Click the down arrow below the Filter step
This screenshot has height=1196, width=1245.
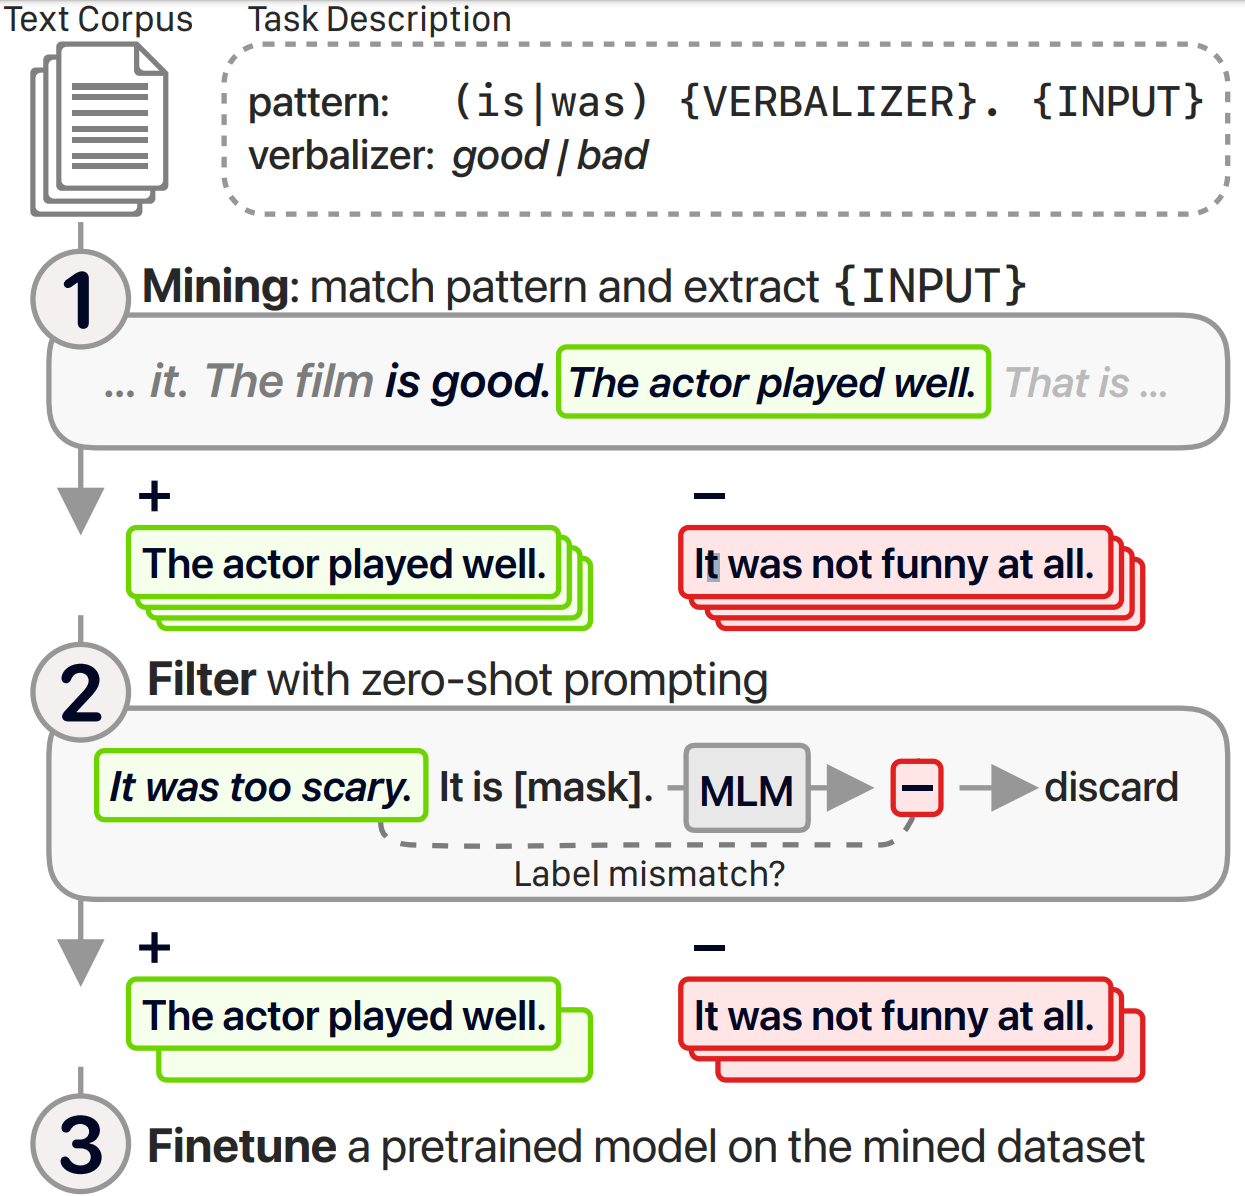[x=80, y=962]
